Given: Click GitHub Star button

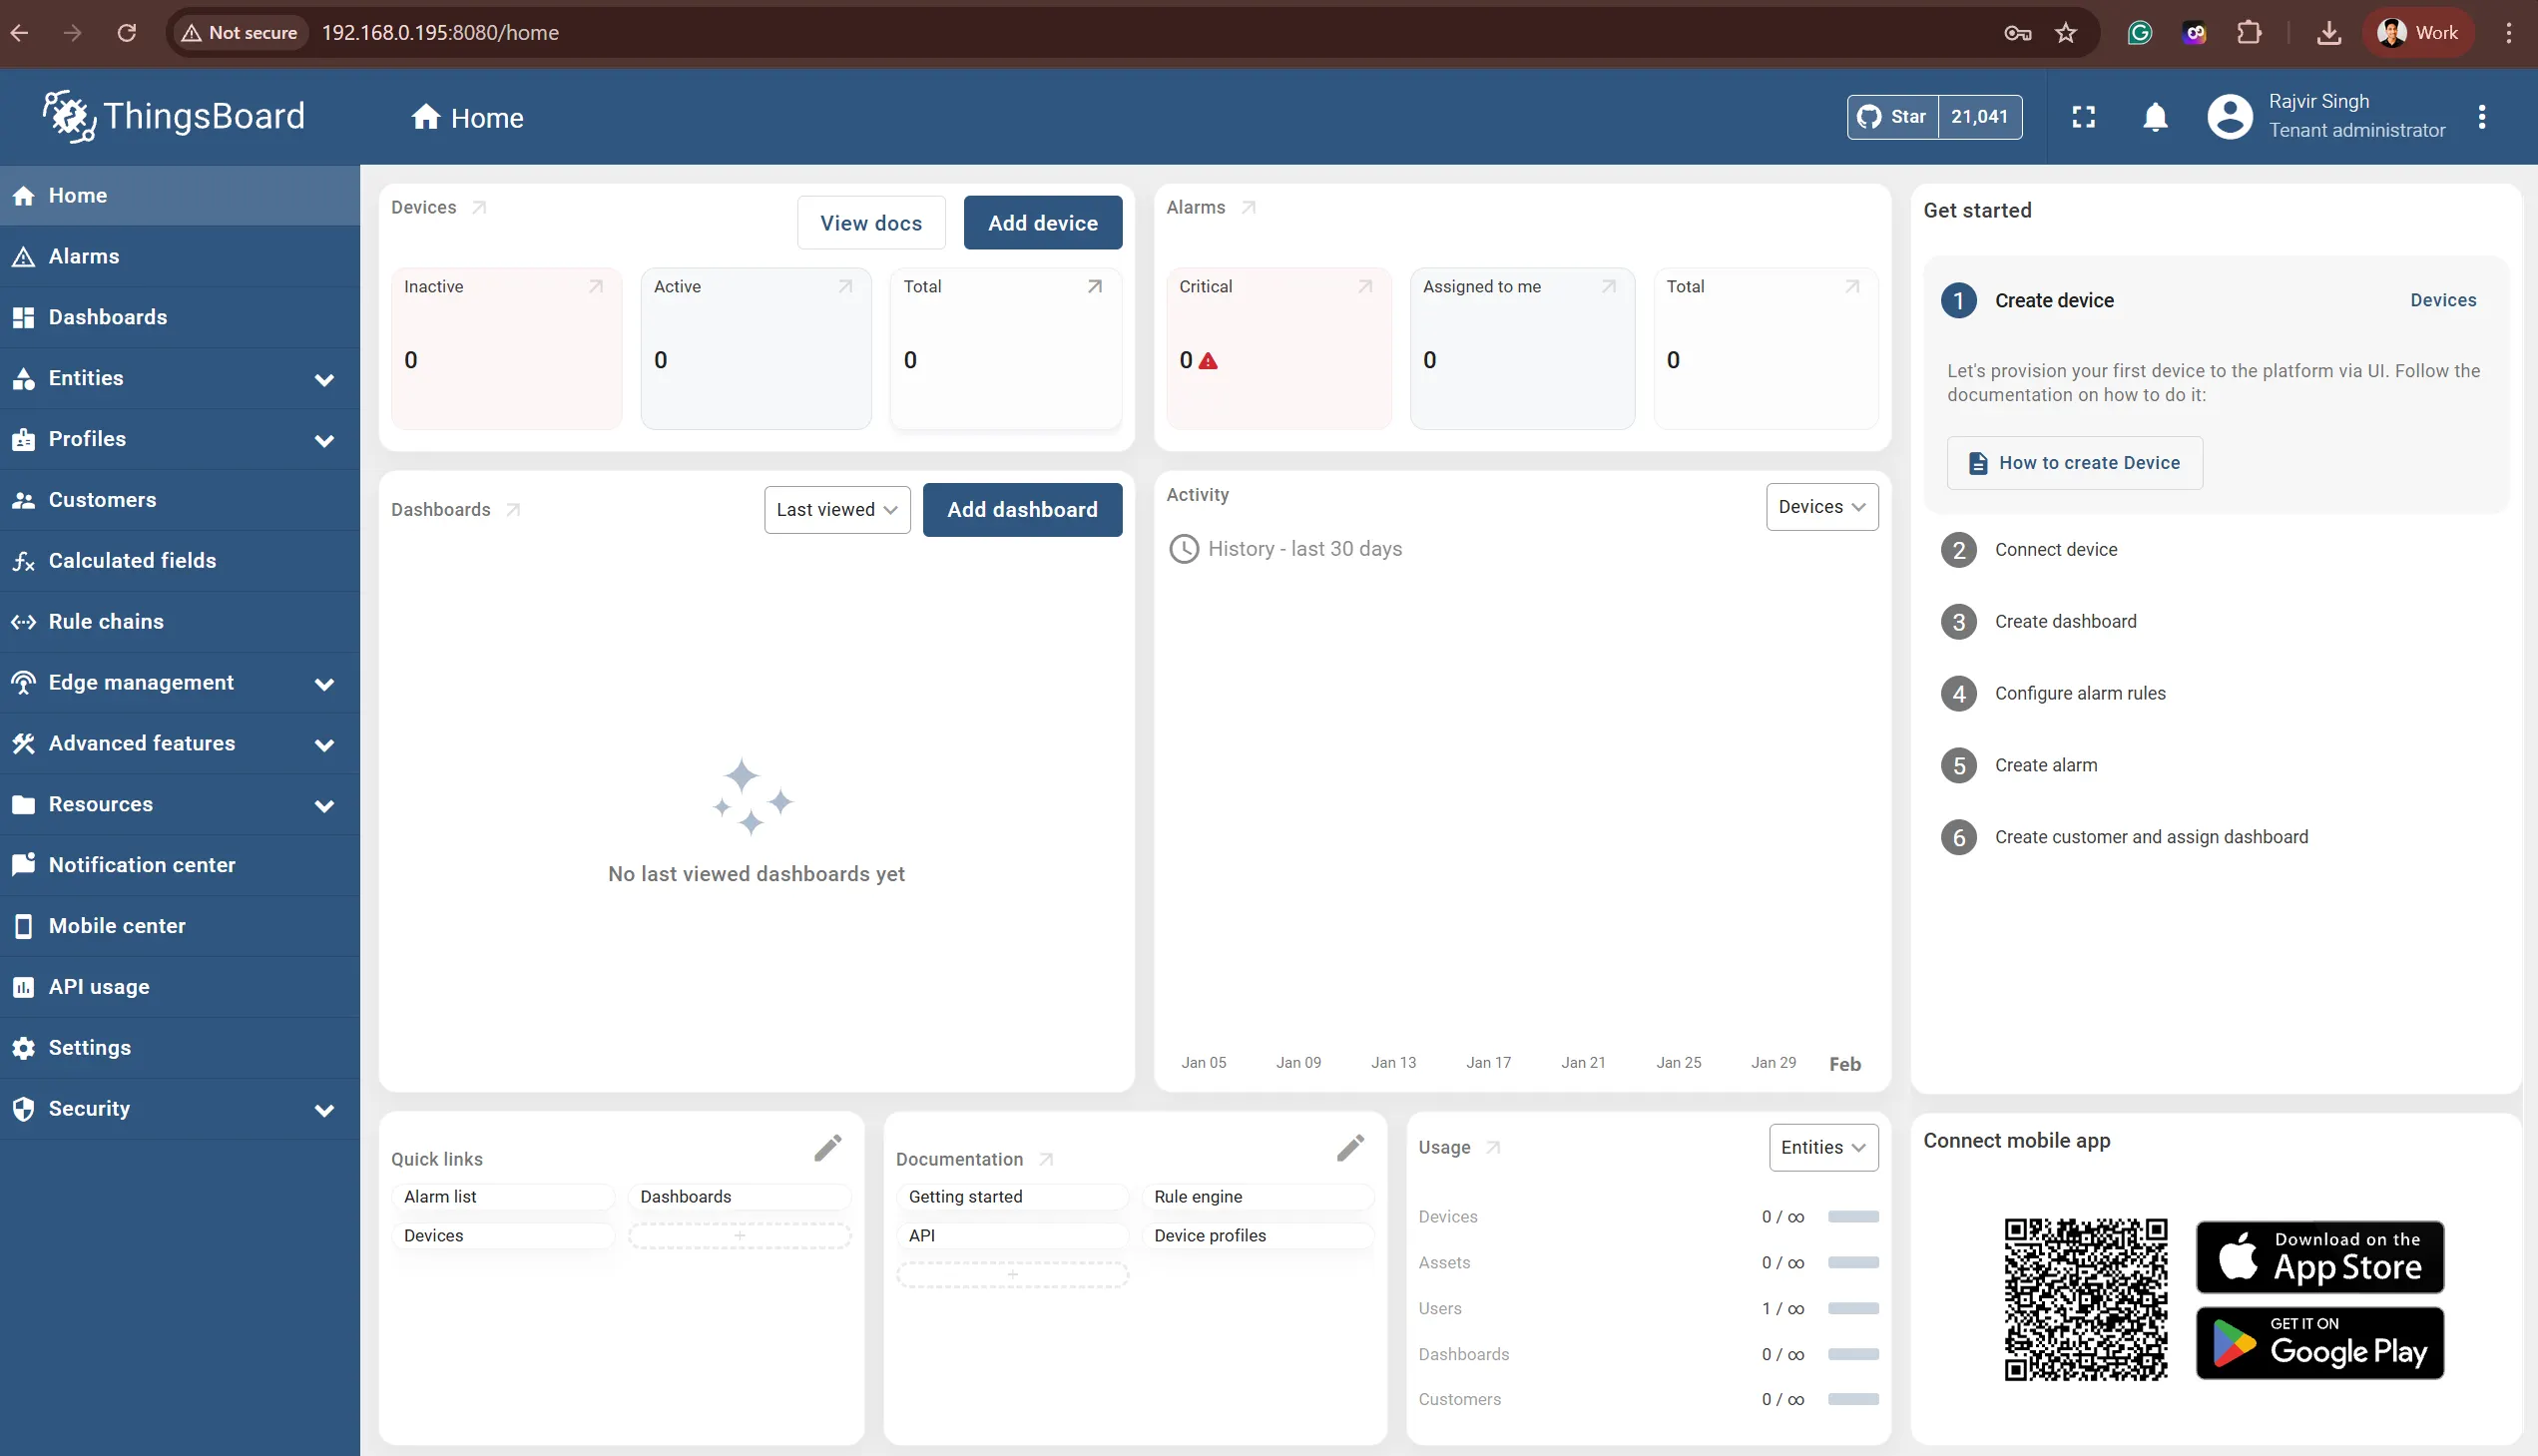Looking at the screenshot, I should tap(1892, 117).
